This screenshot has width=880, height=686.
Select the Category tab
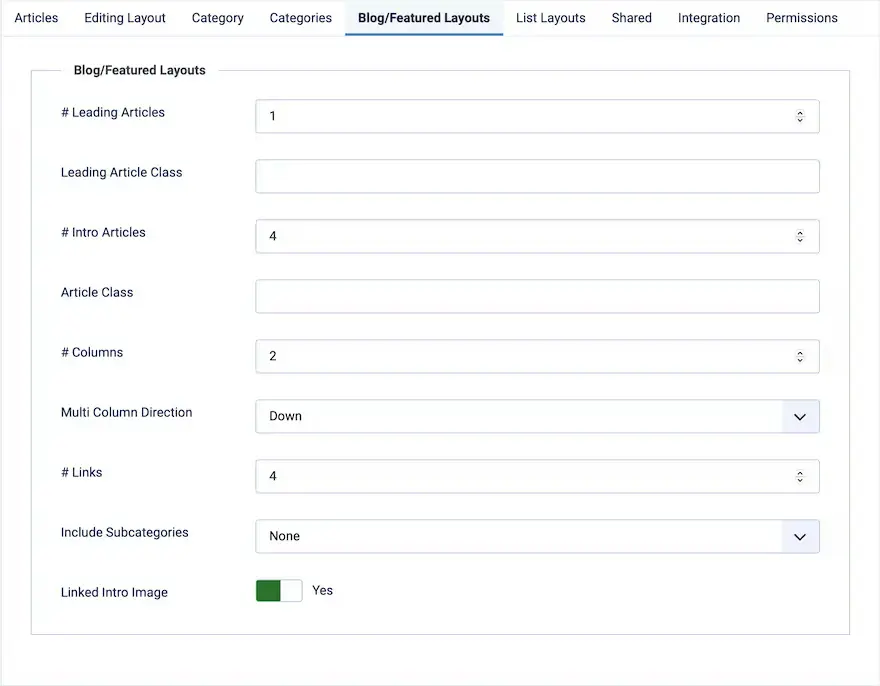coord(218,18)
